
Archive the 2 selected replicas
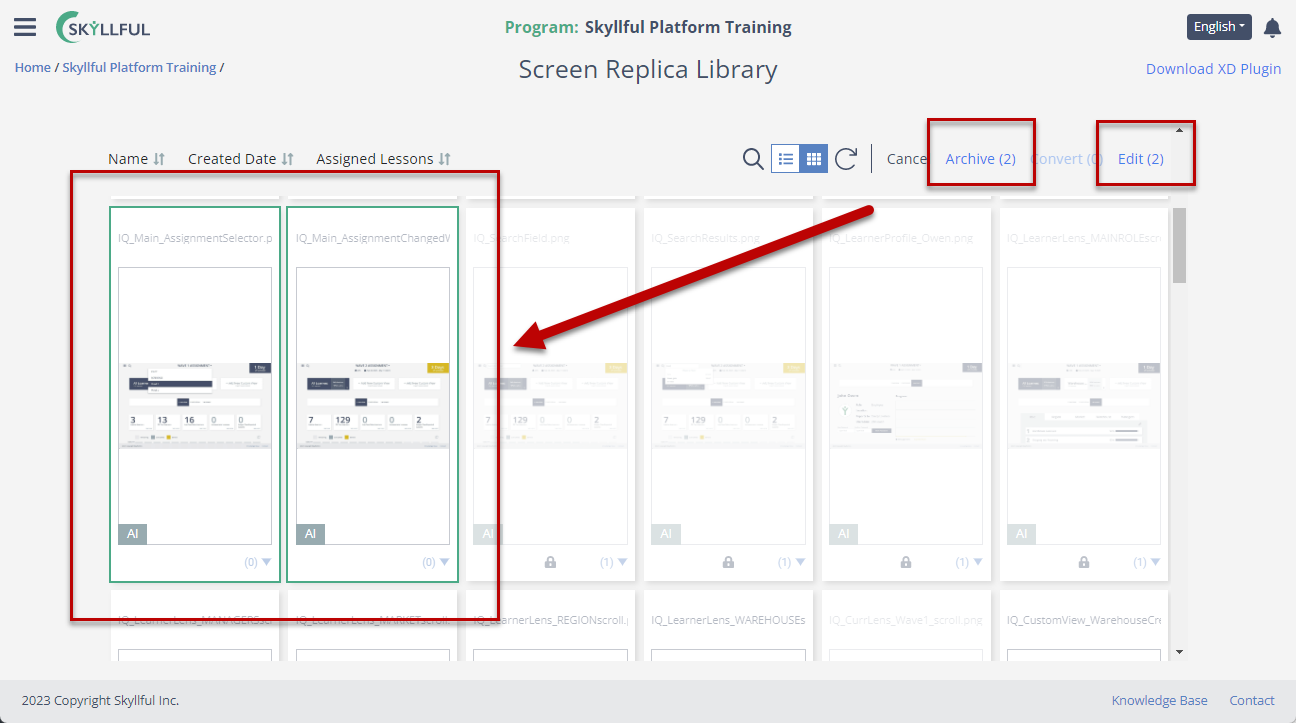tap(981, 159)
